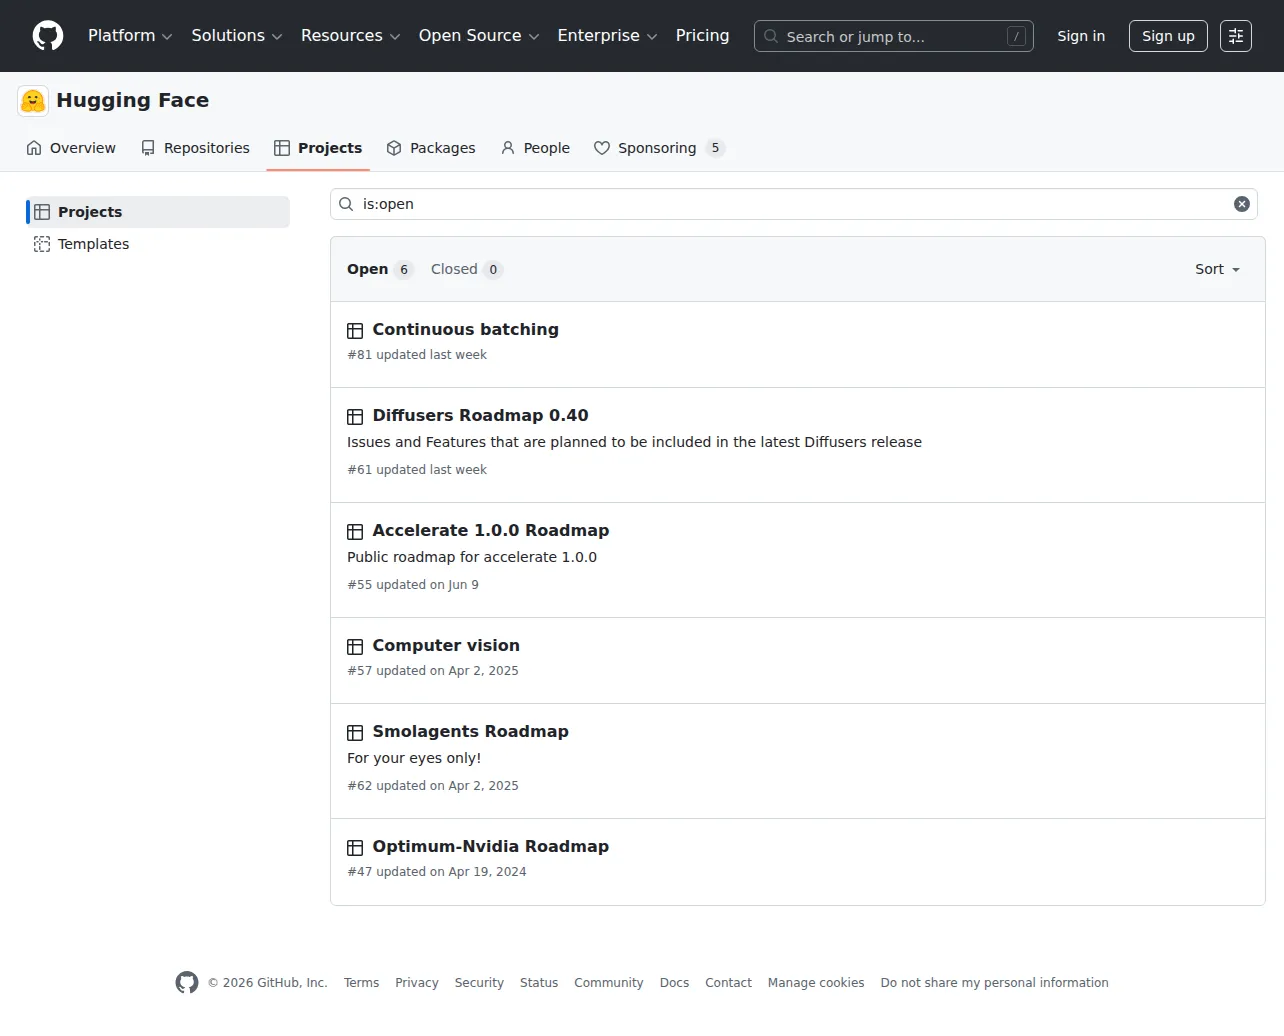This screenshot has width=1284, height=1036.
Task: Click '#55 updated on Jun 9' text
Action: (x=413, y=585)
